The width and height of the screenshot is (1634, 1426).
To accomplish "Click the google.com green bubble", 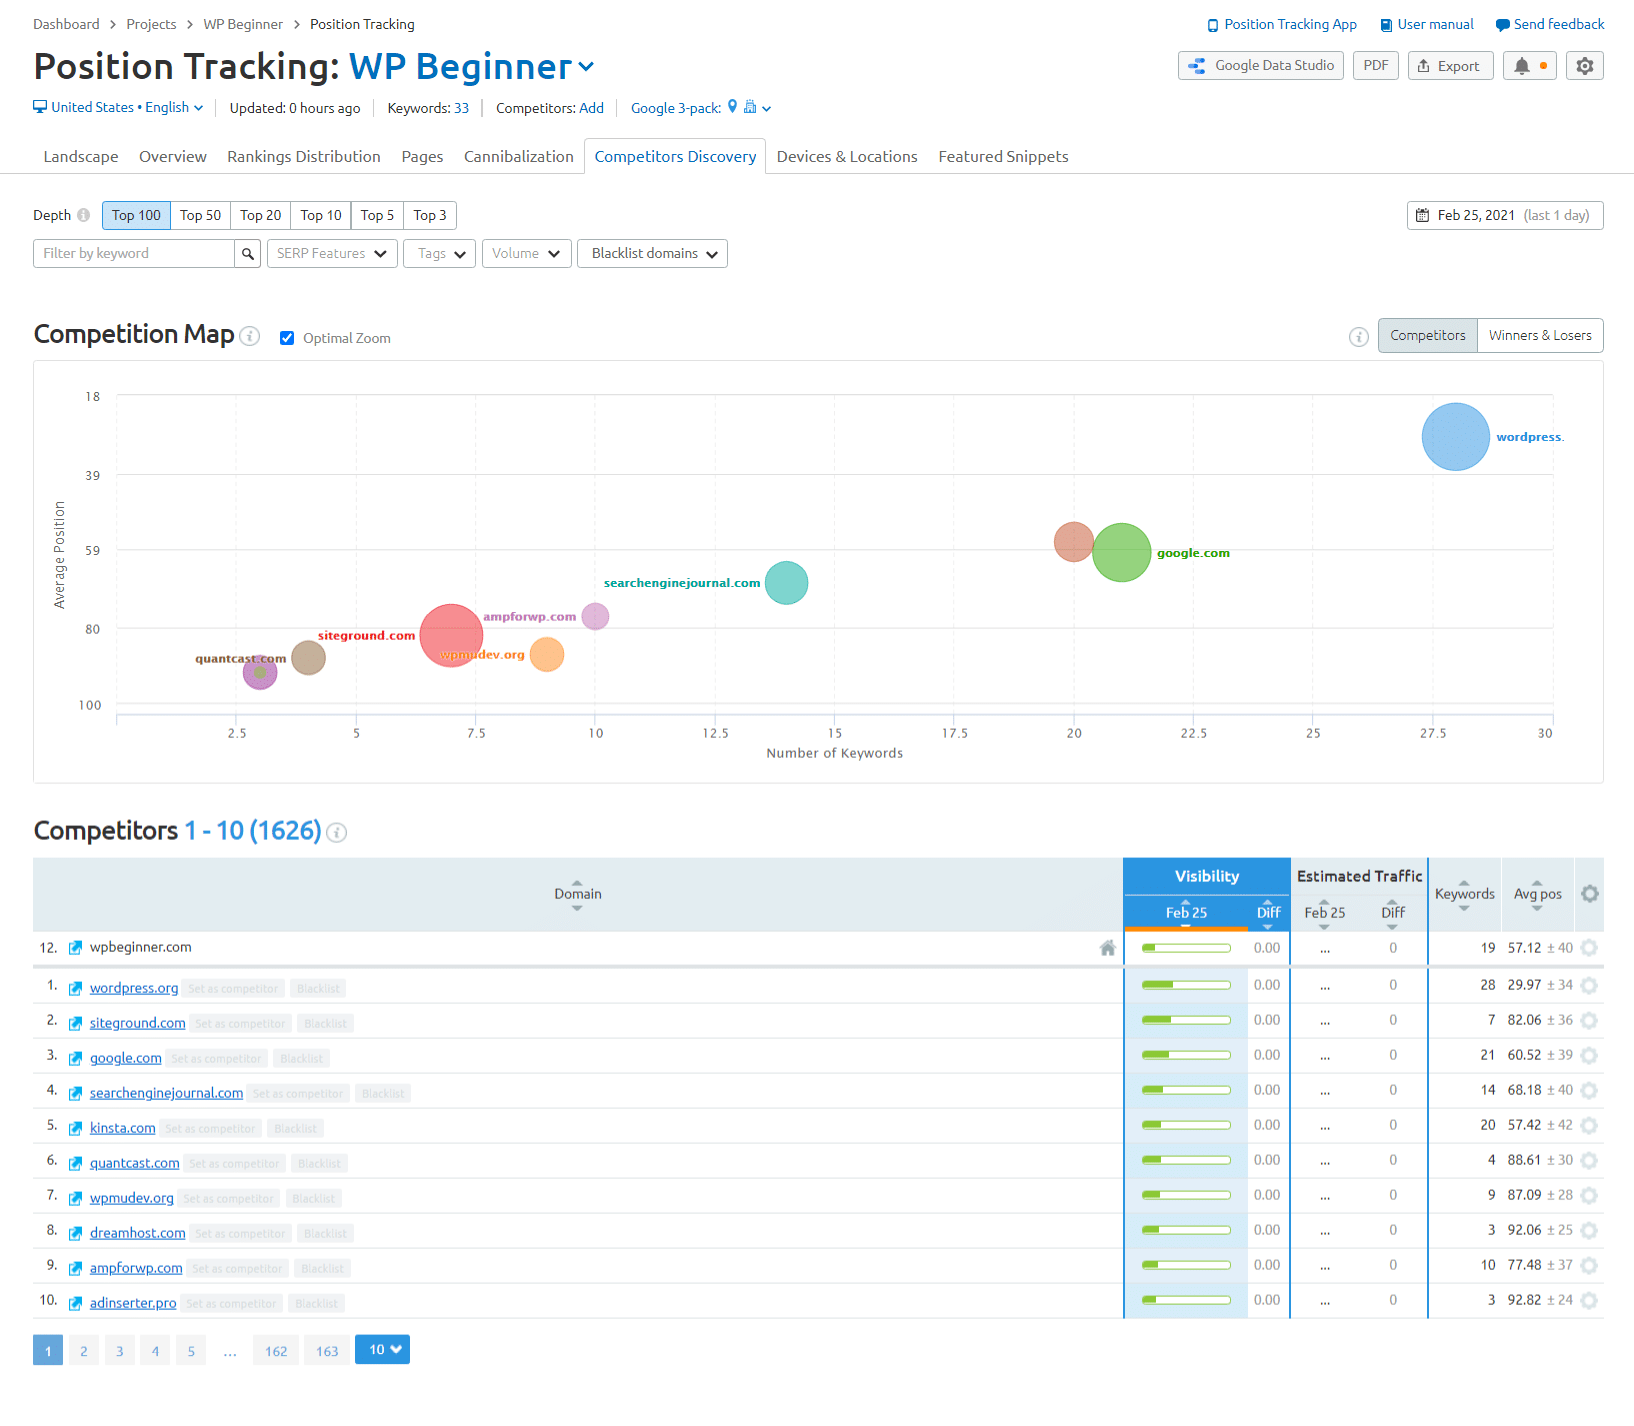I will pyautogui.click(x=1122, y=552).
